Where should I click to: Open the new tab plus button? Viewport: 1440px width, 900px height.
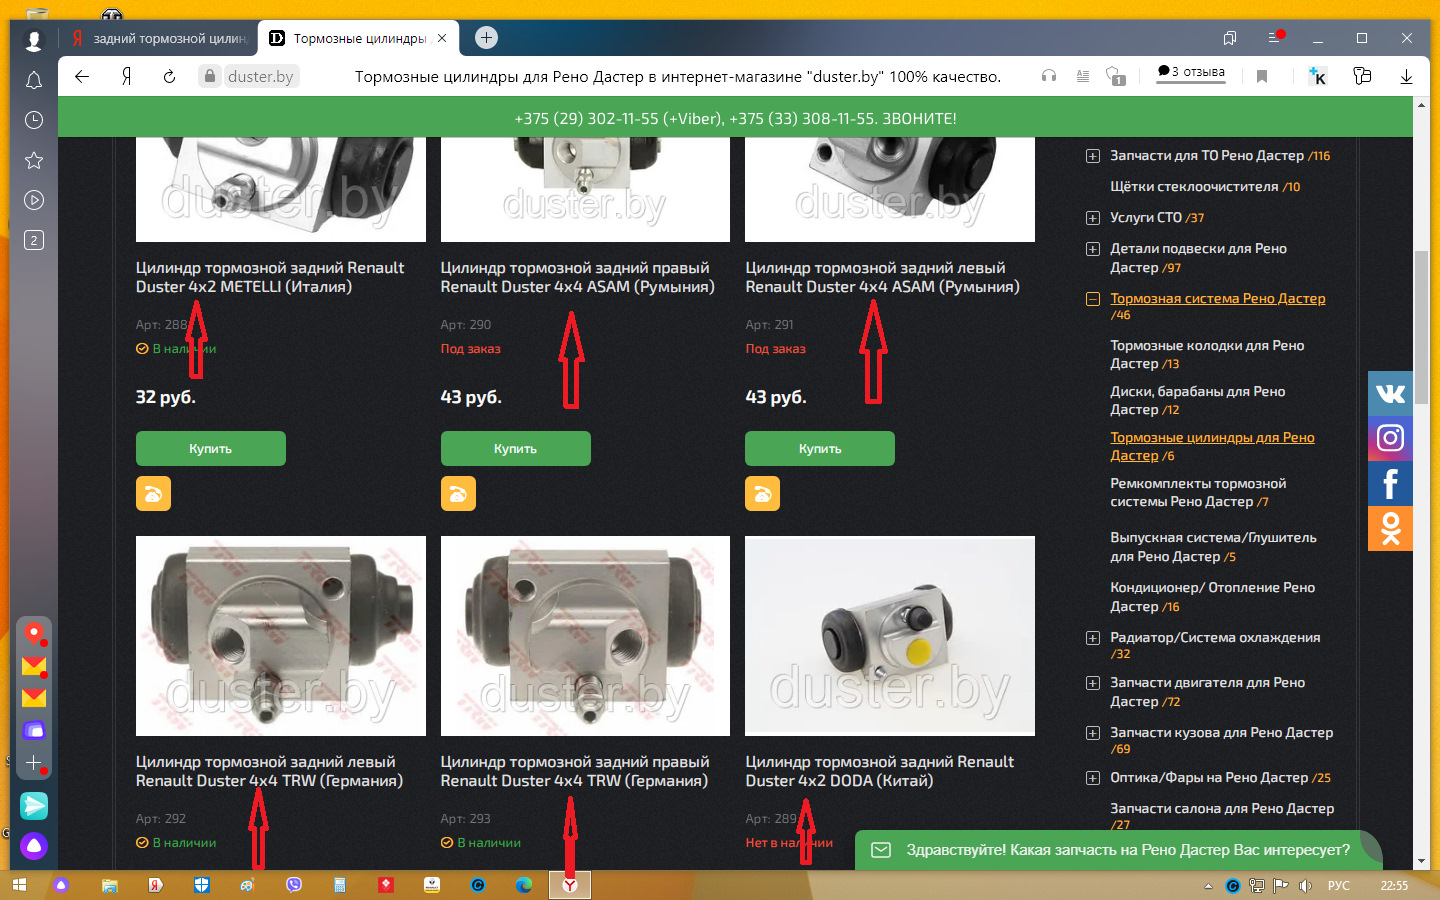pyautogui.click(x=486, y=38)
